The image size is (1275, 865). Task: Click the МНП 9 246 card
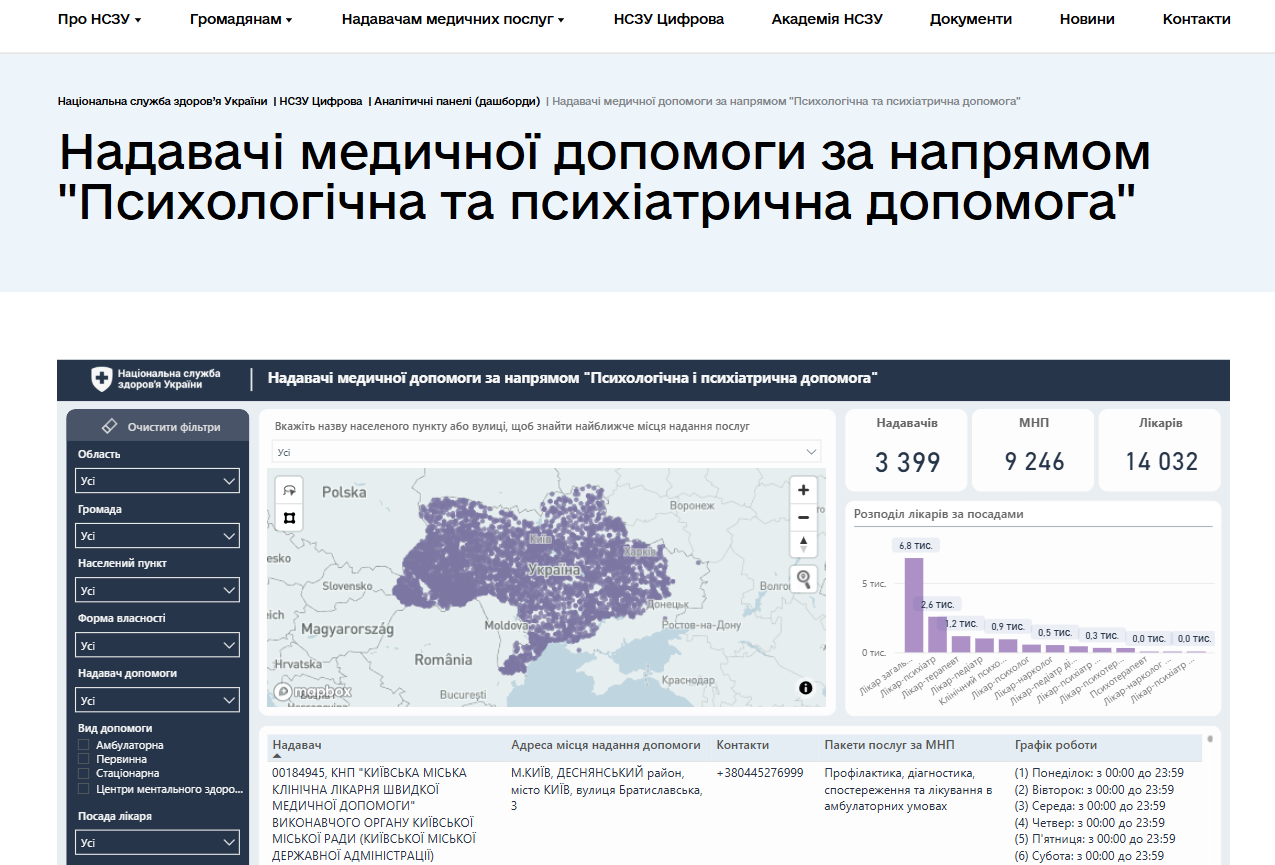click(1034, 449)
